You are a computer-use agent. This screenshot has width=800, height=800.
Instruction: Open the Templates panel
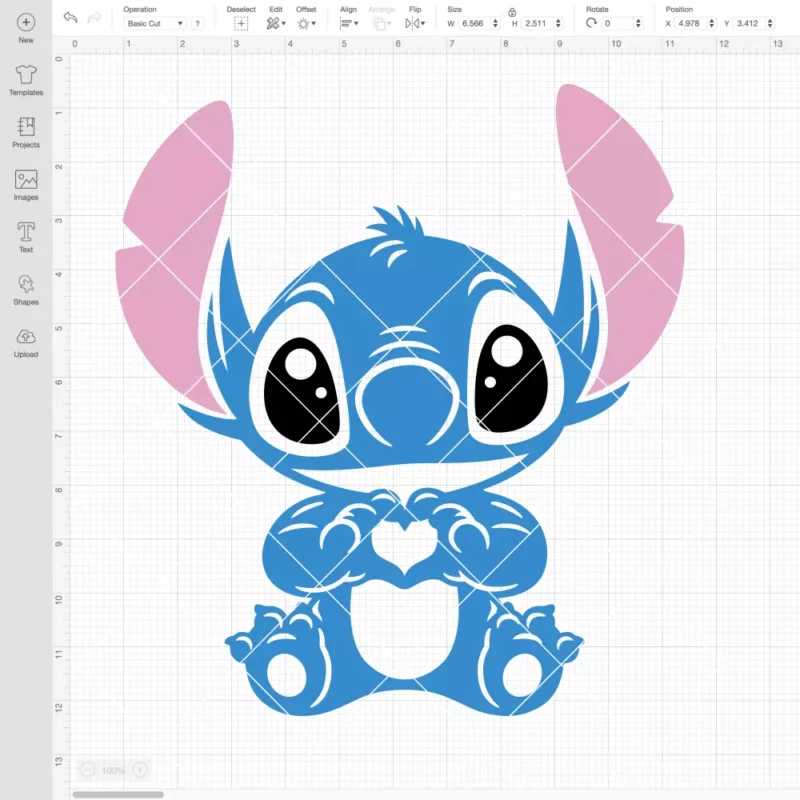pos(26,81)
